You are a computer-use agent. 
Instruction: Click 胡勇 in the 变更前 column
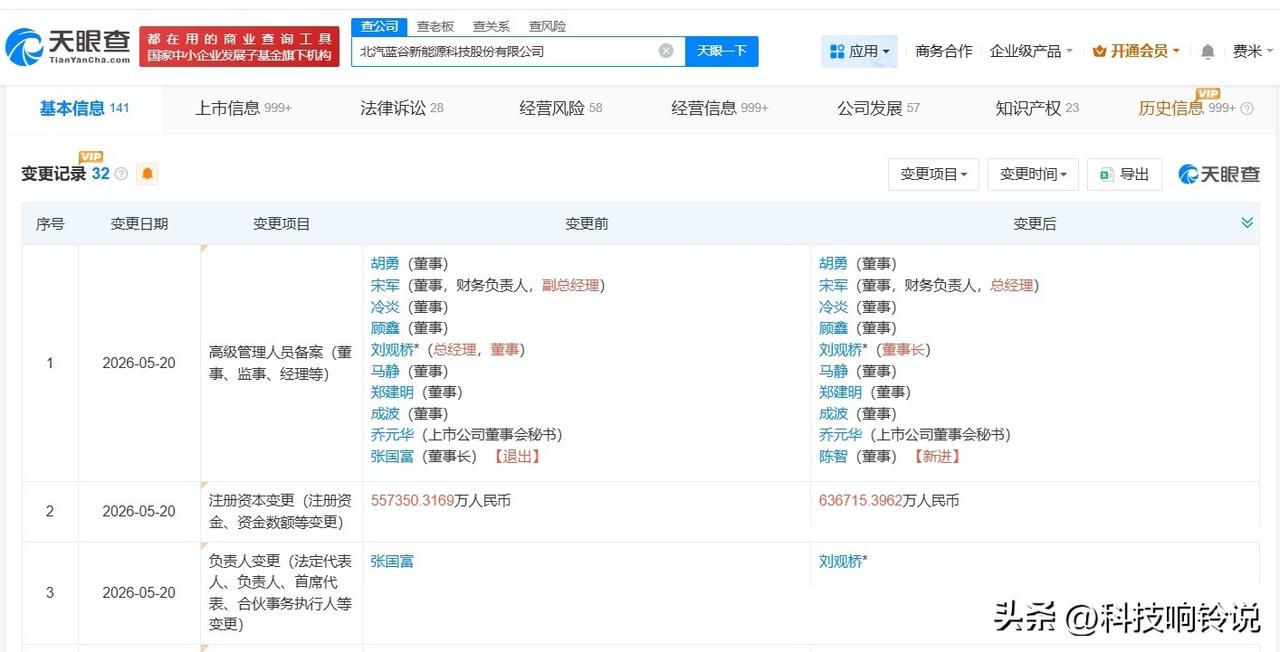click(x=385, y=263)
